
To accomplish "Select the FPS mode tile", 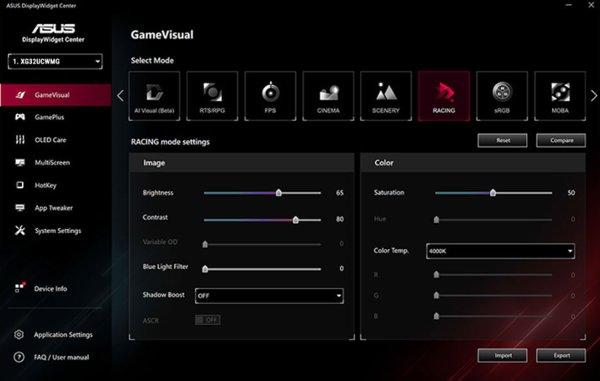I will pos(270,96).
